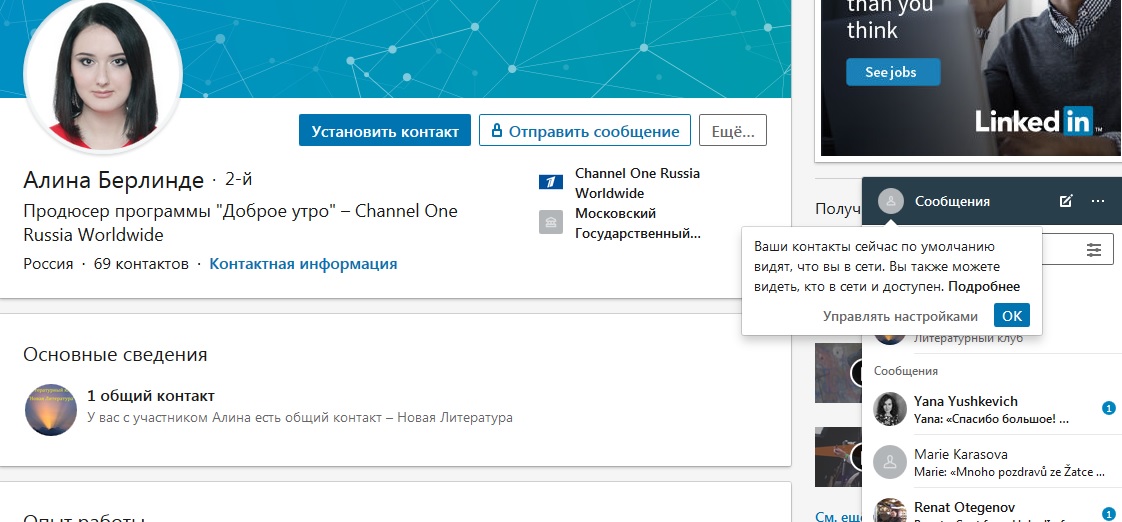
Task: Open messaging three-dot options menu
Action: click(1098, 201)
